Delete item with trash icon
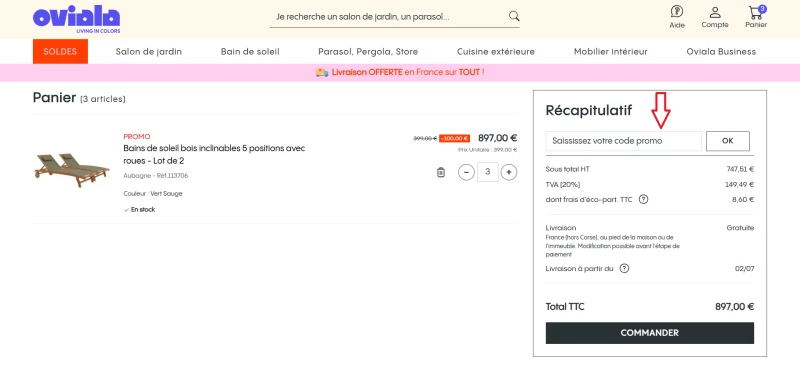800x366 pixels. click(x=441, y=173)
